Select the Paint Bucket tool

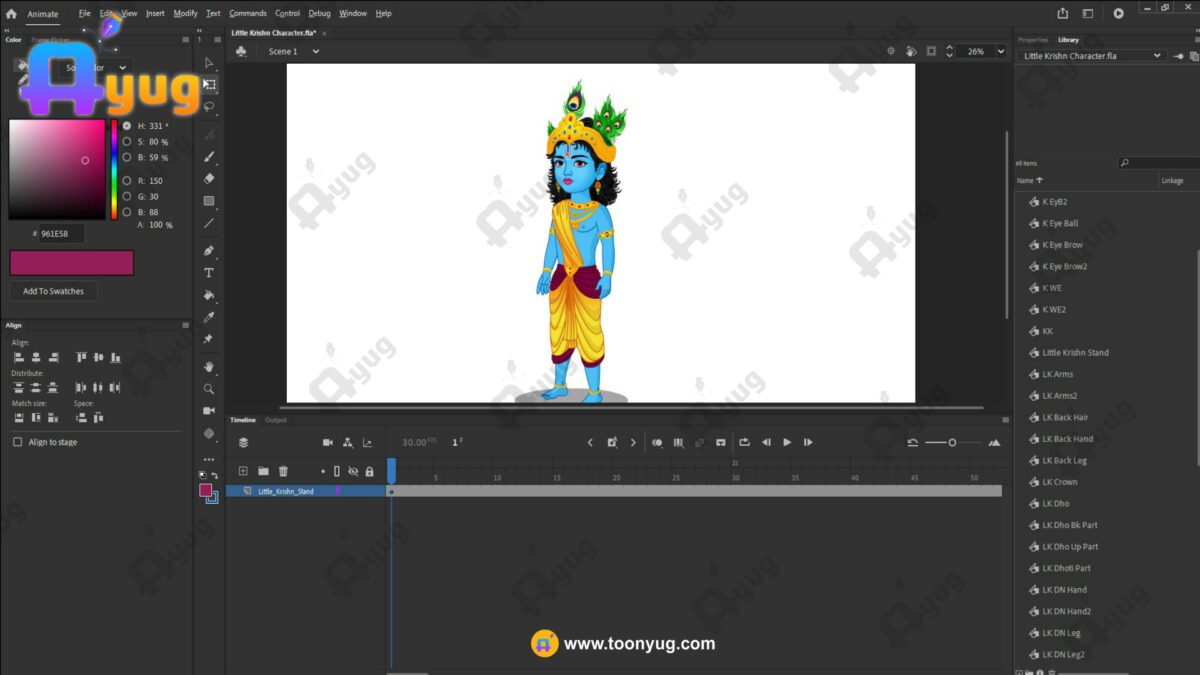[x=209, y=295]
